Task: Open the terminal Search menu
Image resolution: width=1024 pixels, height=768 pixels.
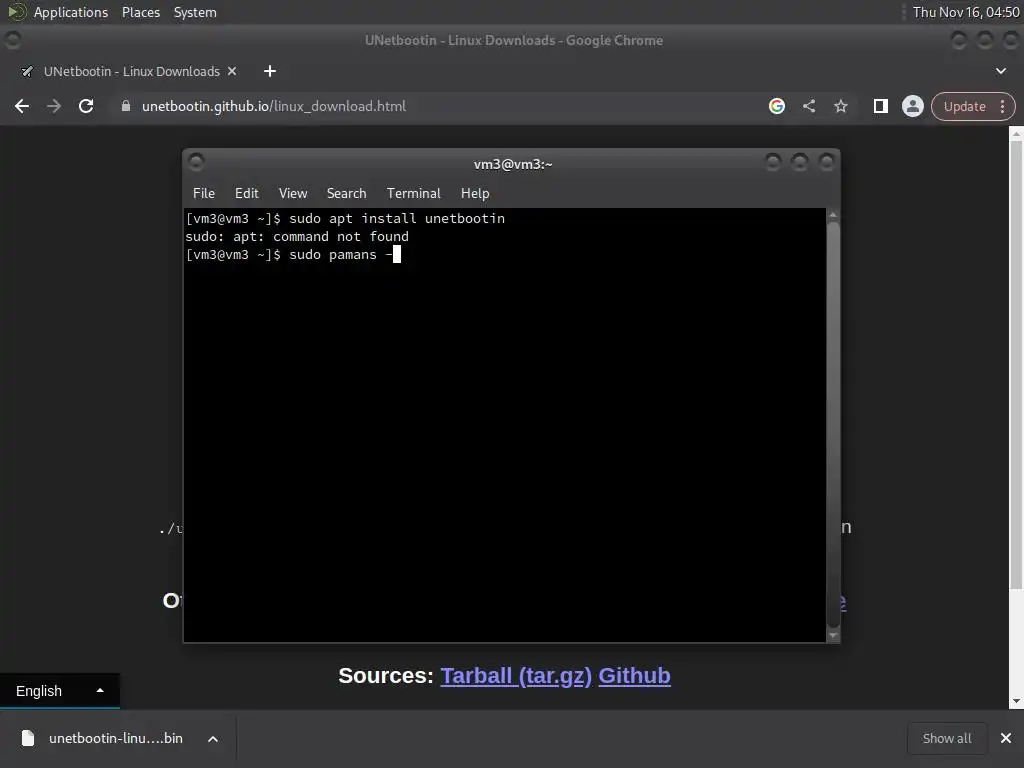Action: click(346, 193)
